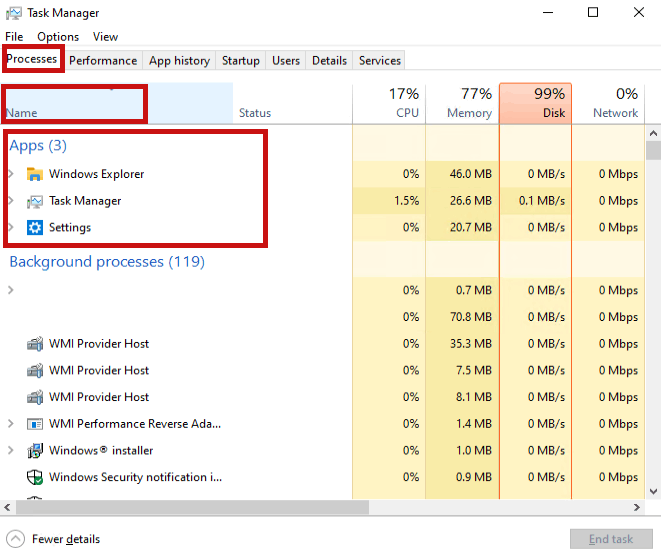
Task: Open the View menu
Action: point(105,37)
